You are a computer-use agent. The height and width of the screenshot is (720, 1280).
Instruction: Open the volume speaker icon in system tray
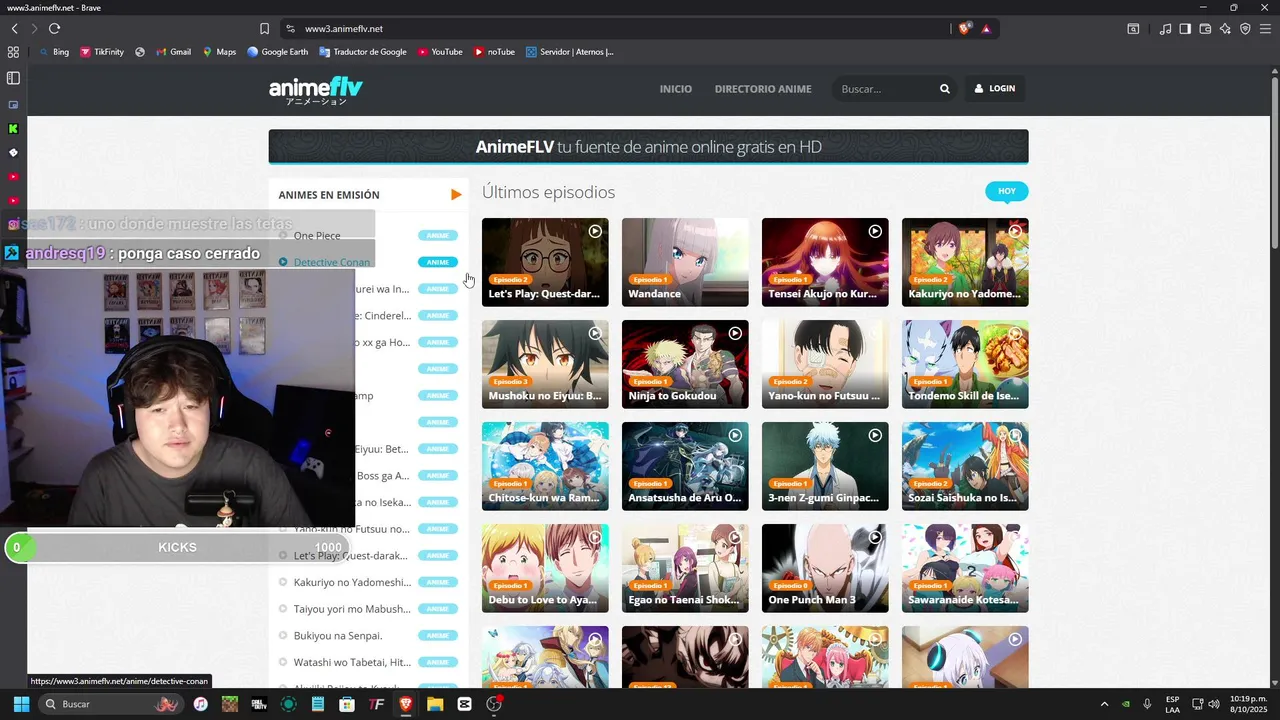1214,704
